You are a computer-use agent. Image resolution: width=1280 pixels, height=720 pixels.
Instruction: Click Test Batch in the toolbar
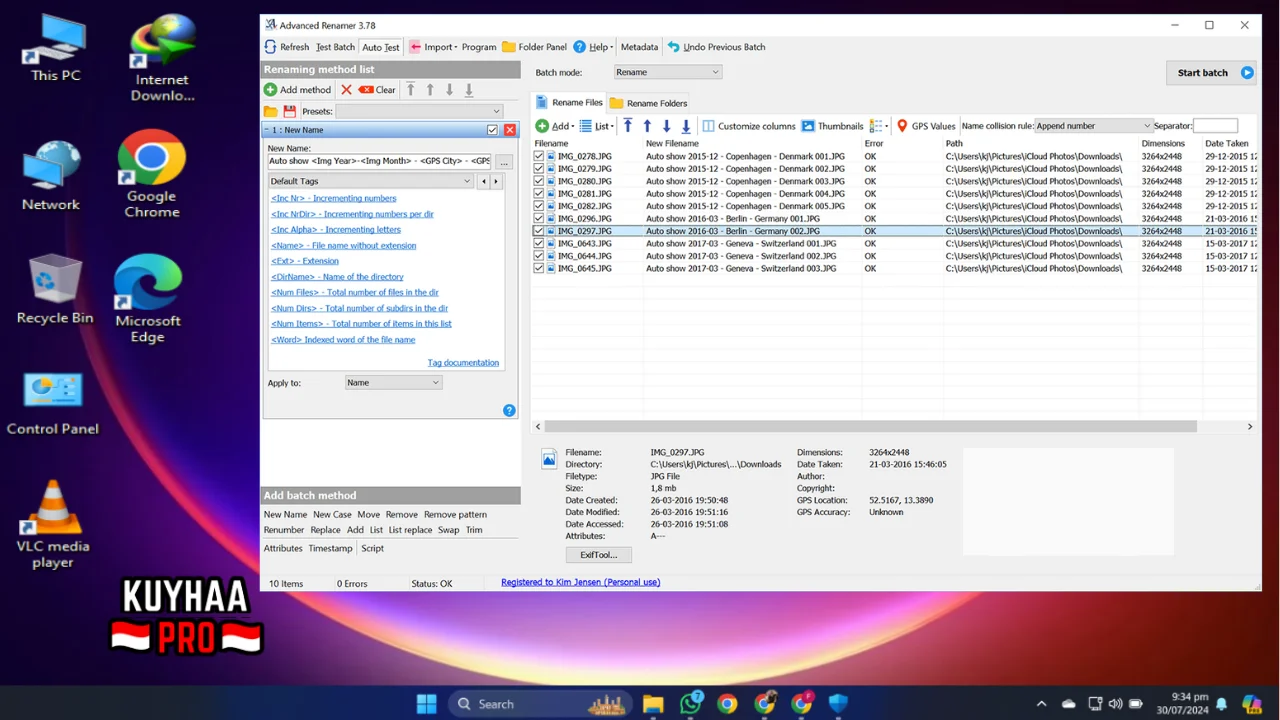[x=335, y=47]
